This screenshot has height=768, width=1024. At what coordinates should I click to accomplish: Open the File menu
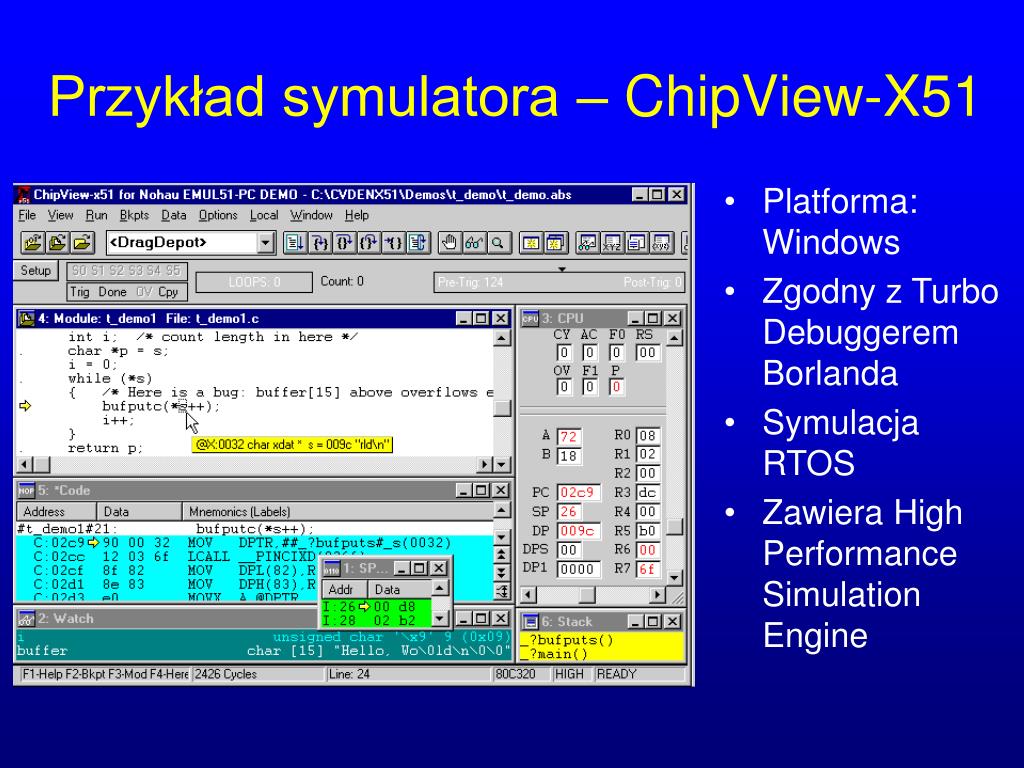(27, 215)
